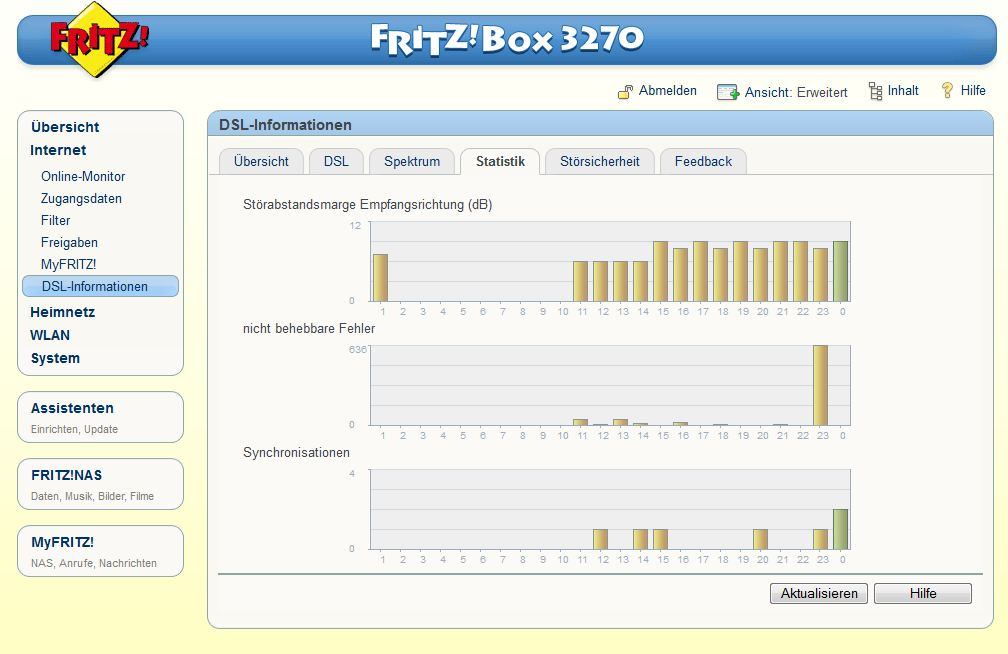Image resolution: width=1008 pixels, height=654 pixels.
Task: Open MyFRITZ! under Internet menu
Action: (x=68, y=264)
